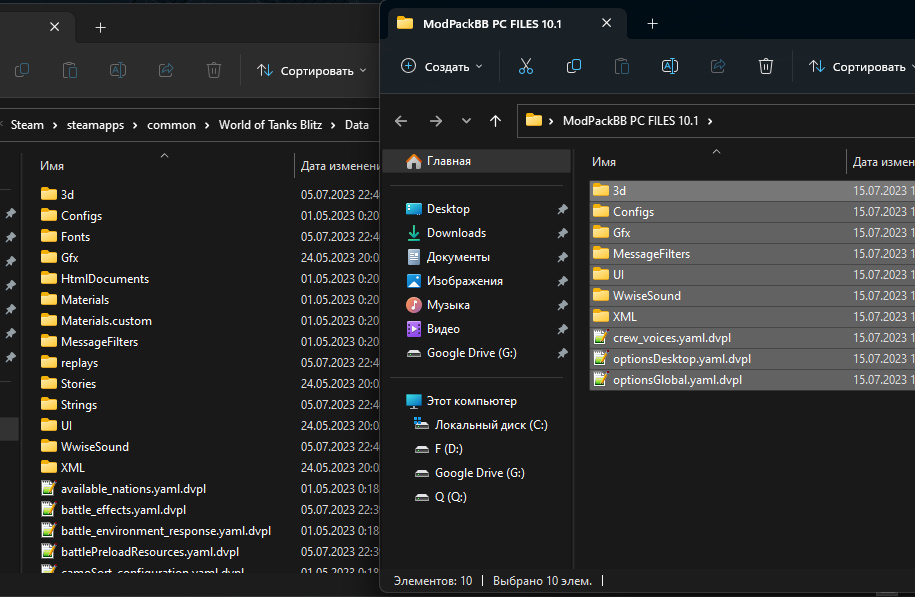Click Paste icon in left Data window toolbar
The image size is (915, 597).
coord(70,71)
